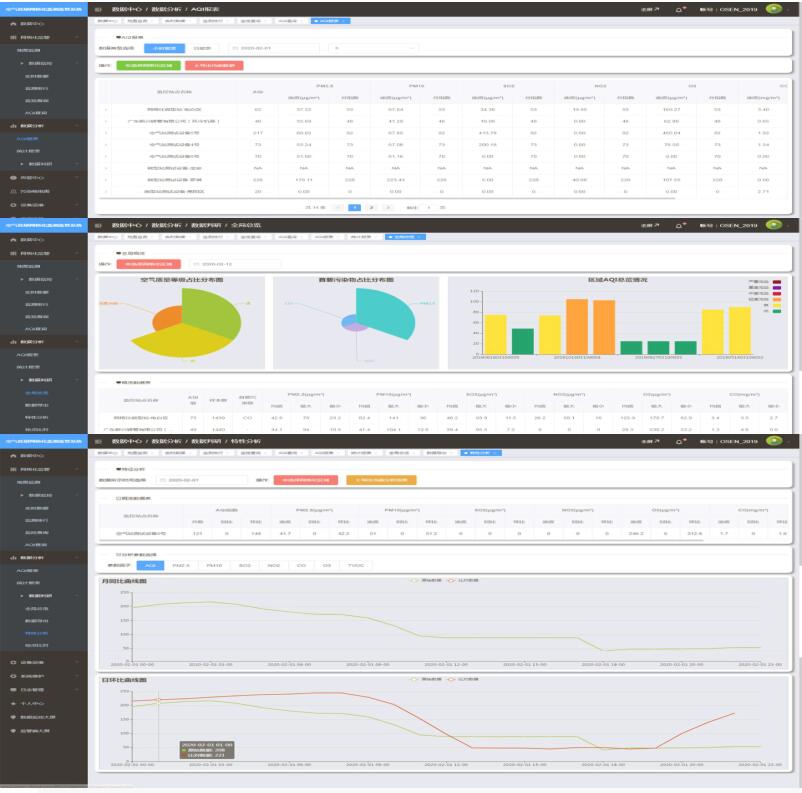Switch to the PM2.5 parameter tab
The image size is (802, 793).
click(x=181, y=566)
